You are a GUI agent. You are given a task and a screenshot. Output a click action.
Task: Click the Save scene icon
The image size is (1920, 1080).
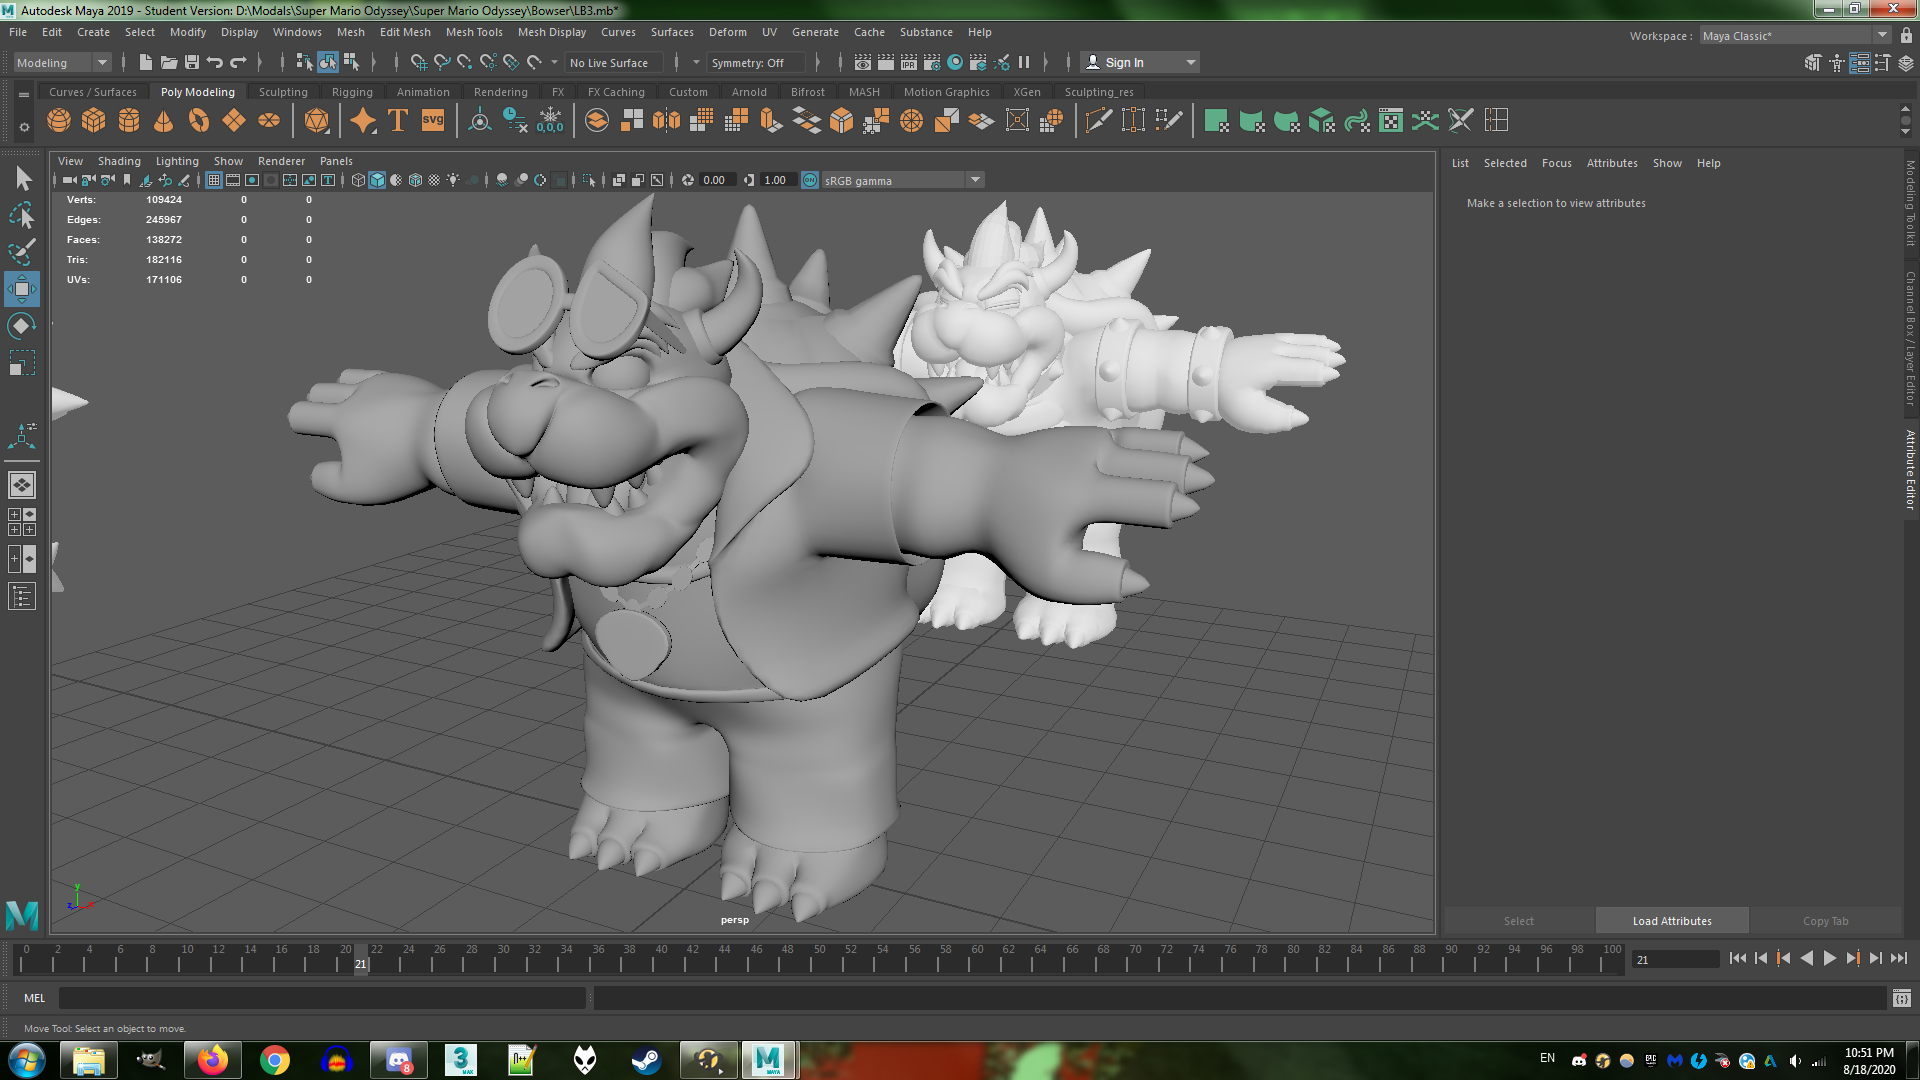pos(192,62)
